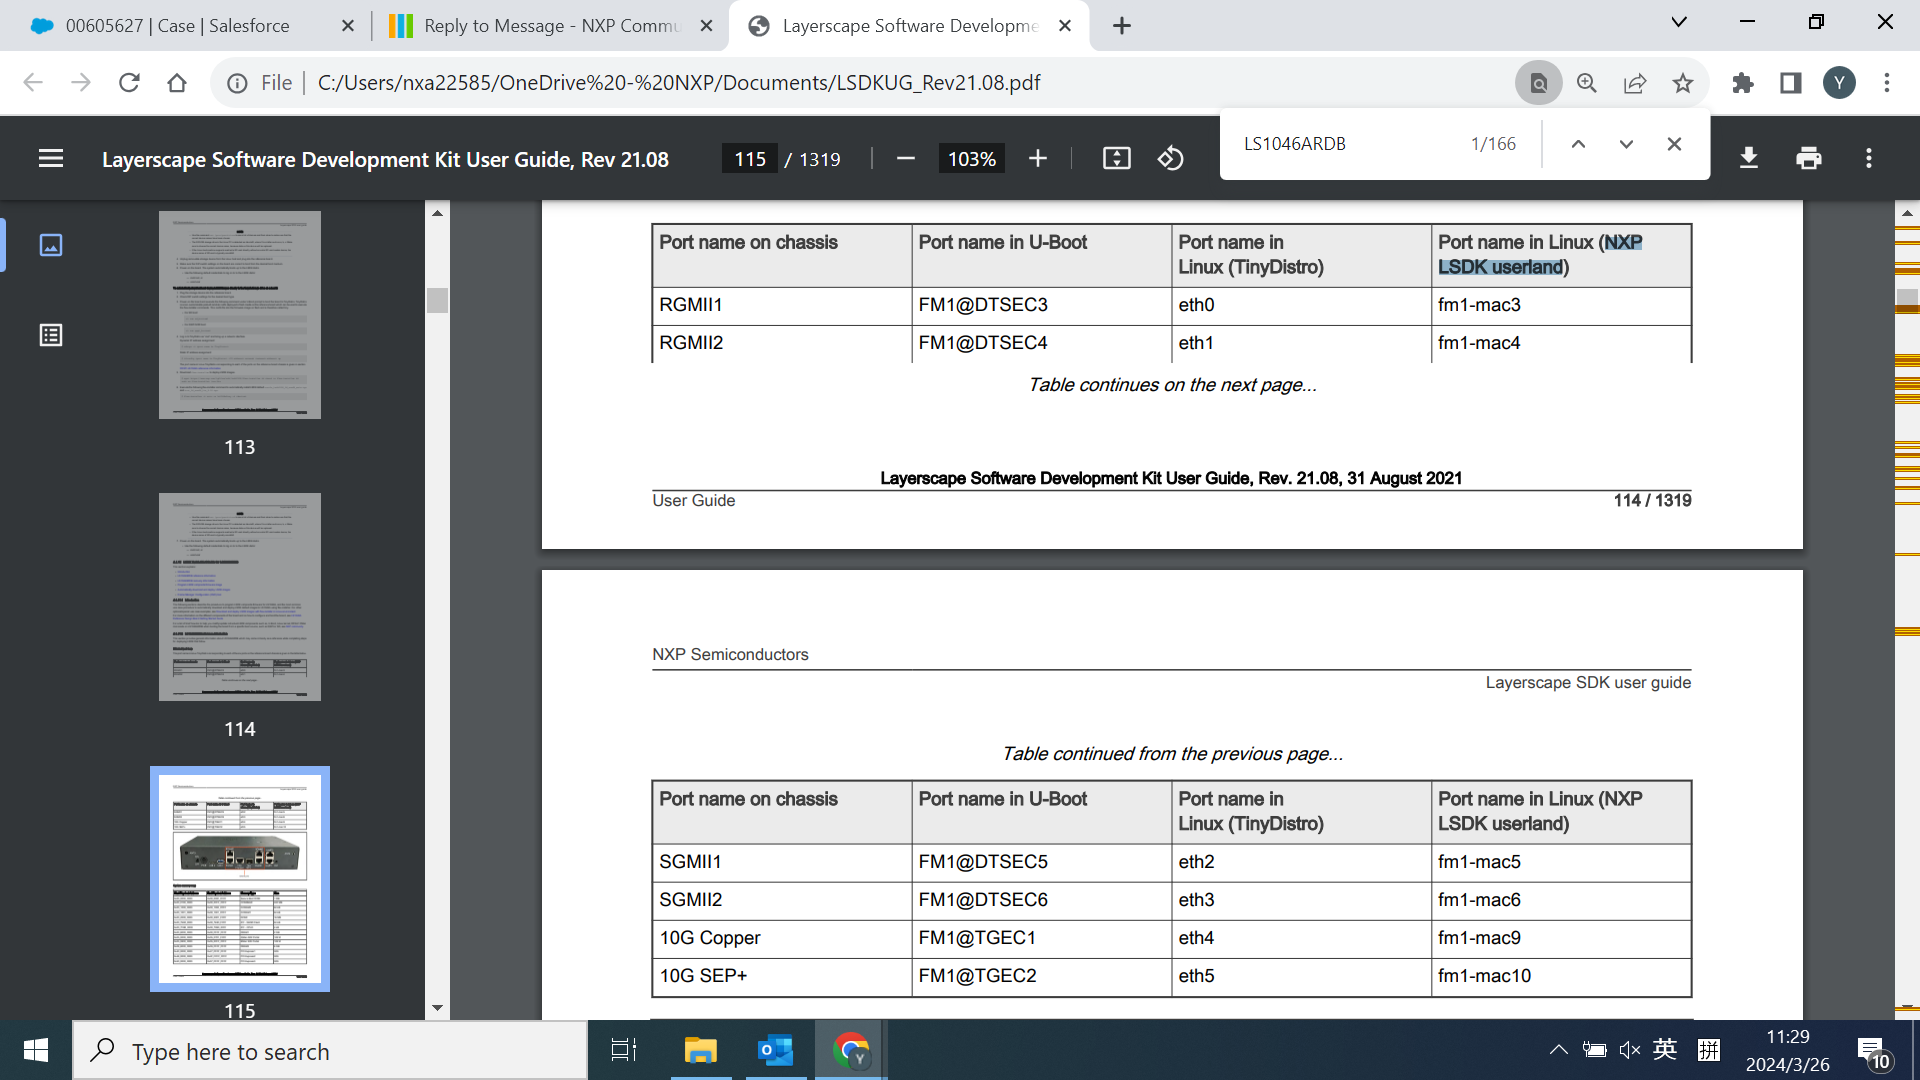The image size is (1920, 1080).
Task: Toggle the PDF sidebar menu
Action: click(x=51, y=158)
